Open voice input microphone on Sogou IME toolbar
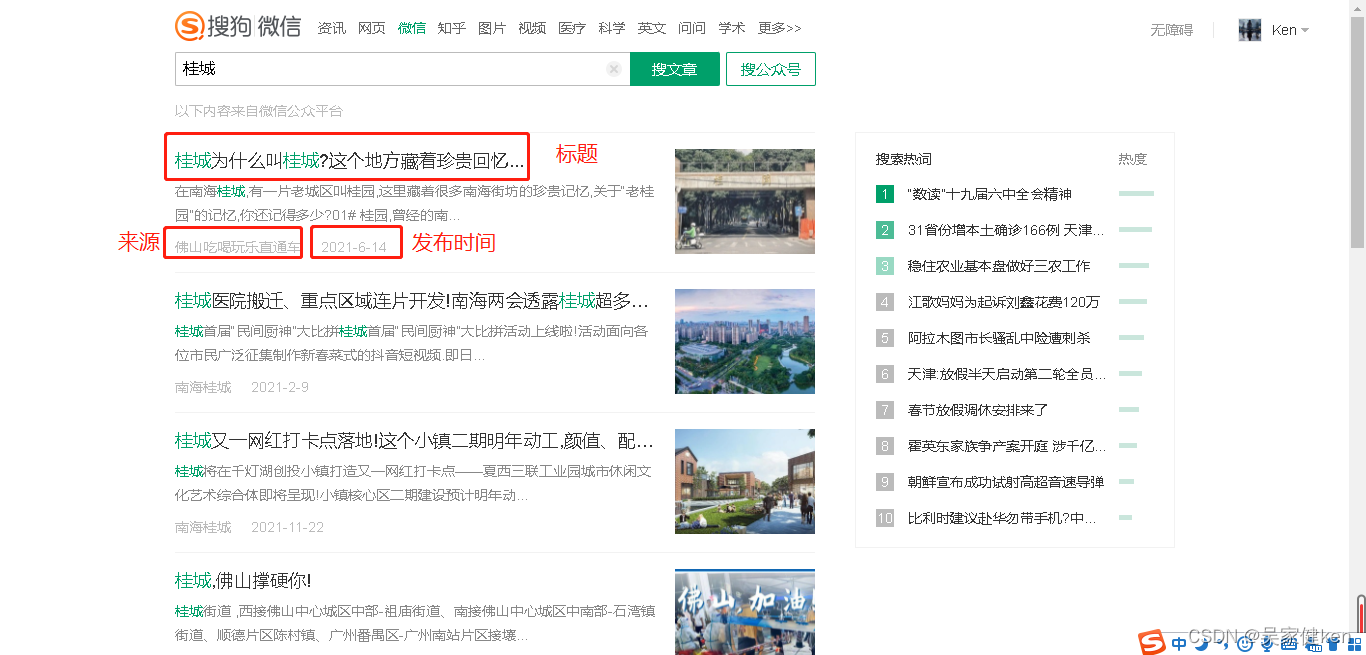Viewport: 1366px width, 655px height. [x=1266, y=645]
